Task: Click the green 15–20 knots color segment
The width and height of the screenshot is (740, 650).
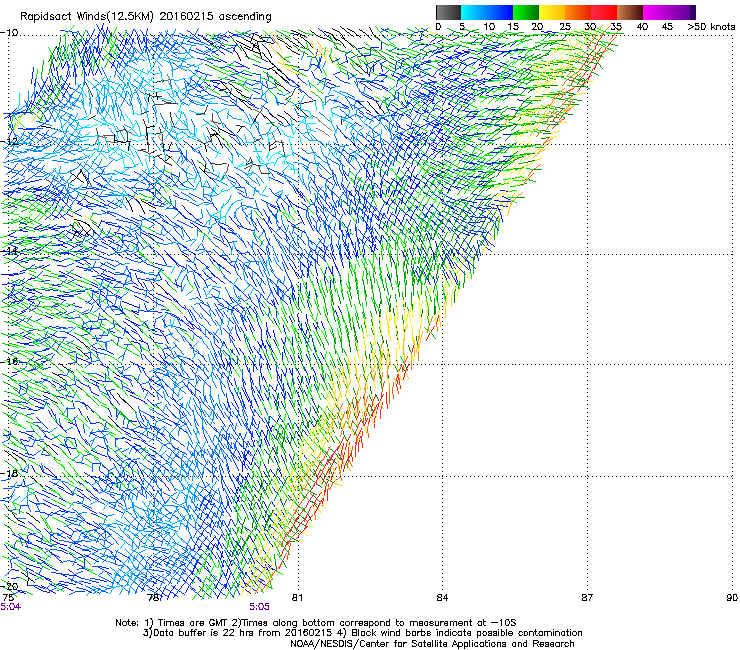Action: tap(526, 12)
